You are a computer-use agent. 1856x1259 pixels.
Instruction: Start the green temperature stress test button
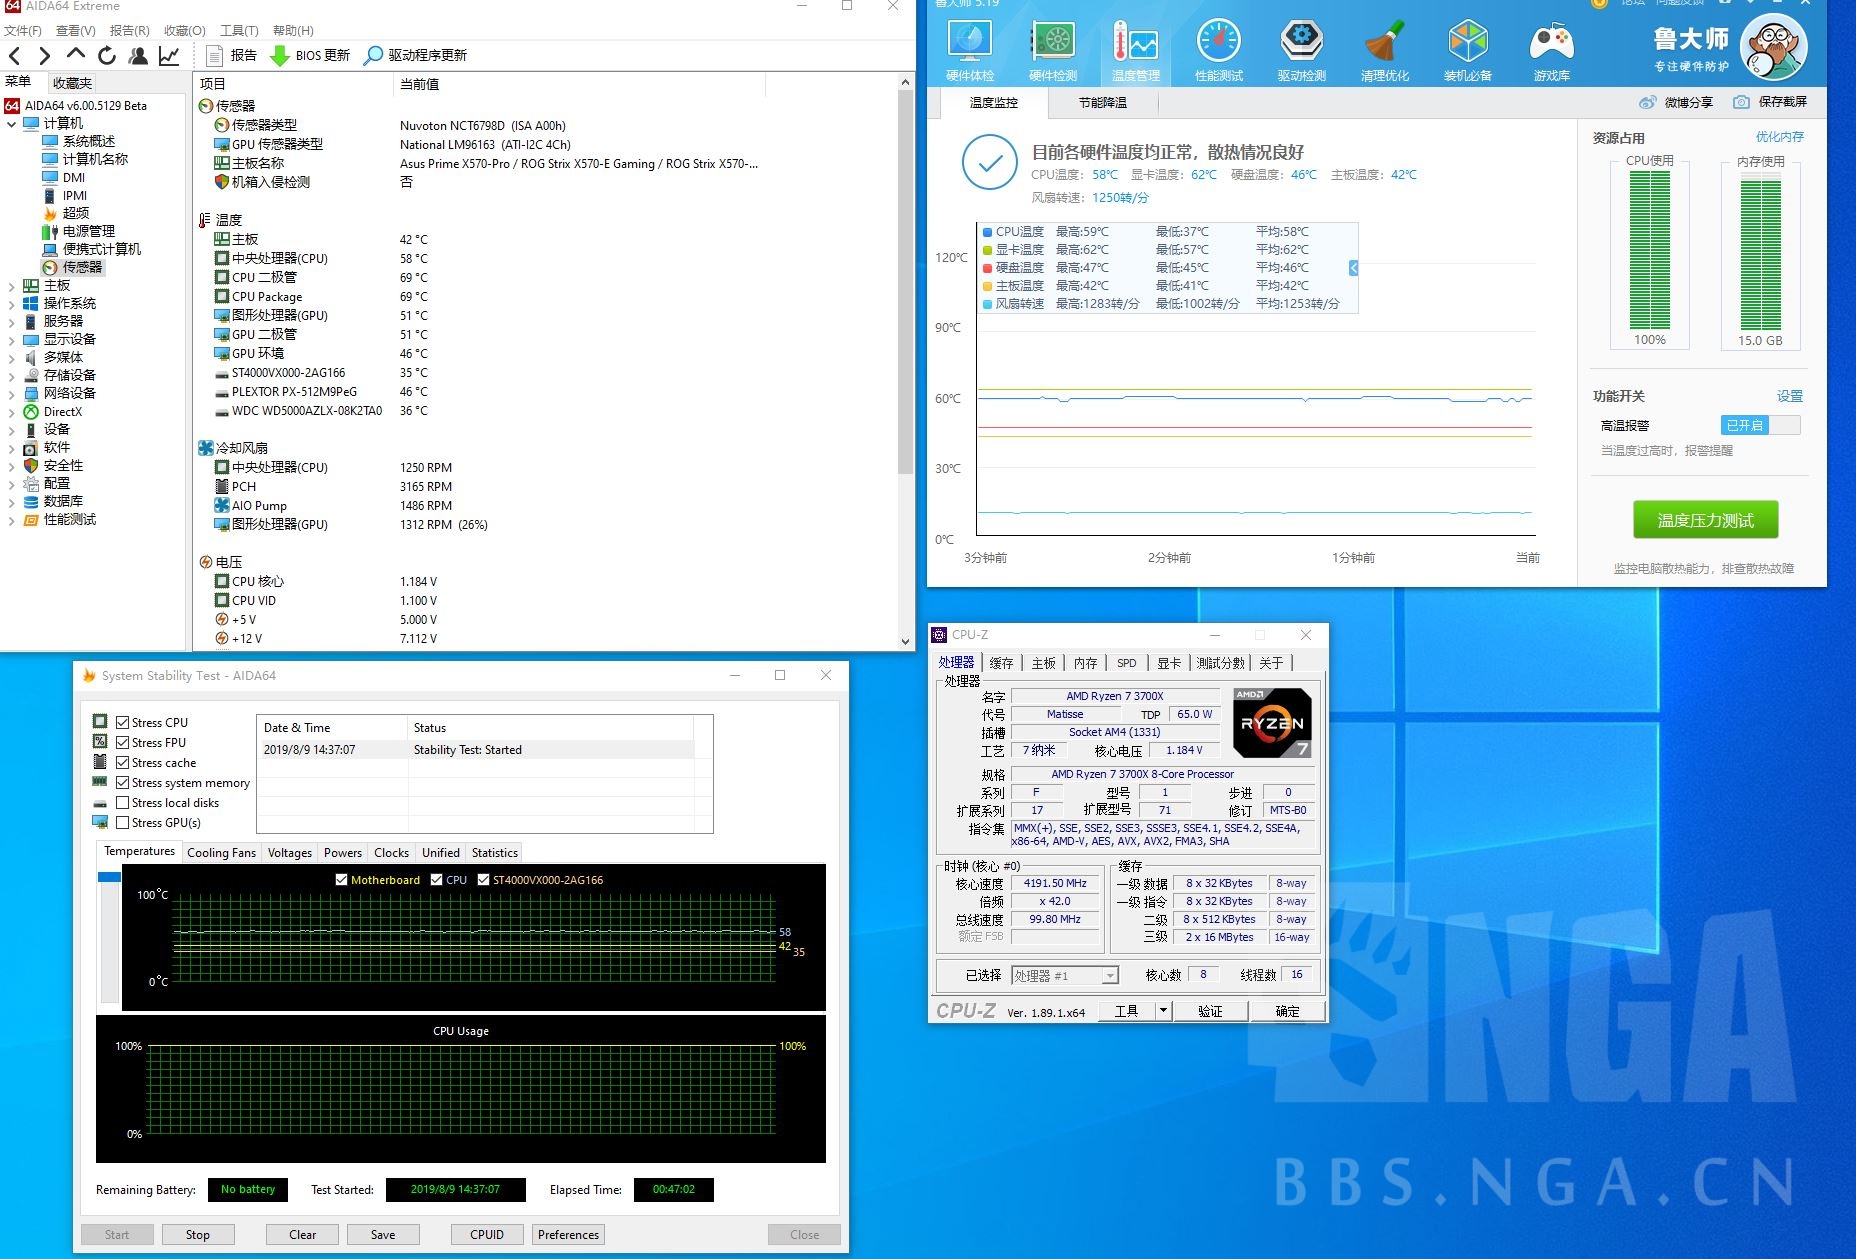(x=1705, y=520)
